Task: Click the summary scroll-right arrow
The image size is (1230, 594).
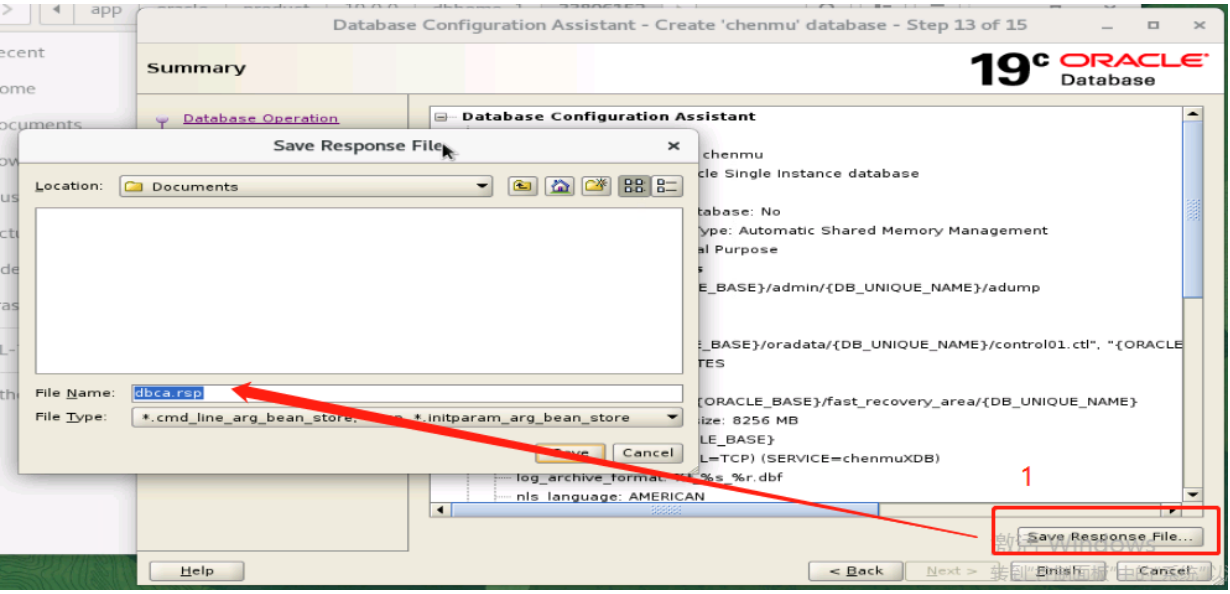Action: point(1174,510)
